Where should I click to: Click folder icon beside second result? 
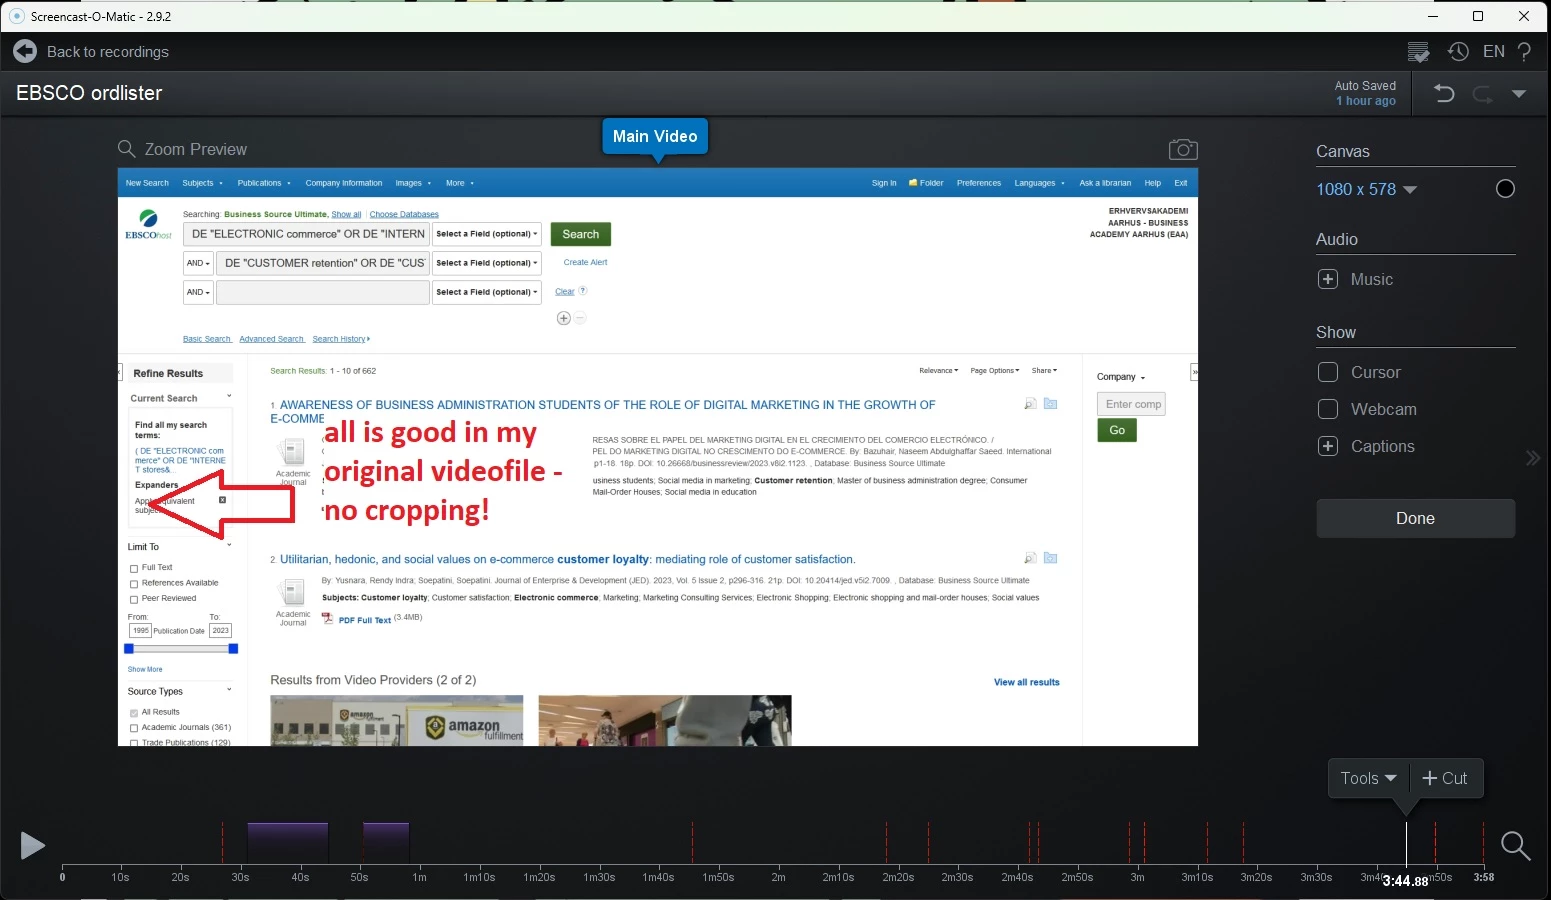[x=1050, y=558]
